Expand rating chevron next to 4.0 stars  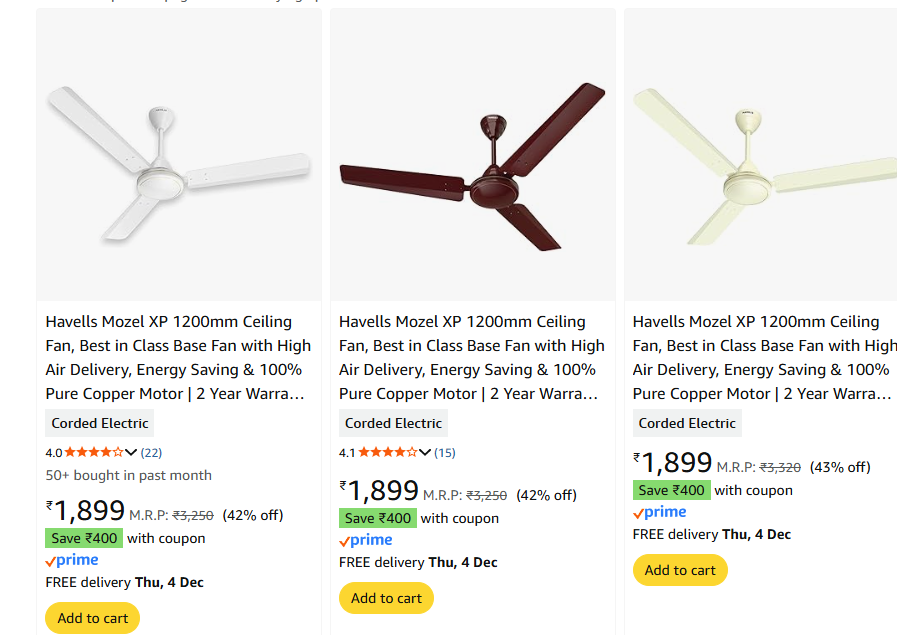[131, 452]
